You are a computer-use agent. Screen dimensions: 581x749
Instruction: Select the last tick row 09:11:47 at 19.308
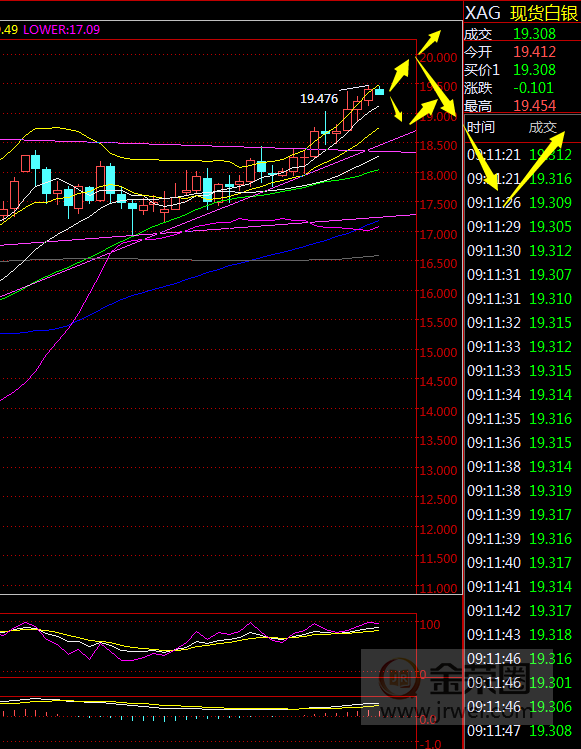tap(519, 730)
